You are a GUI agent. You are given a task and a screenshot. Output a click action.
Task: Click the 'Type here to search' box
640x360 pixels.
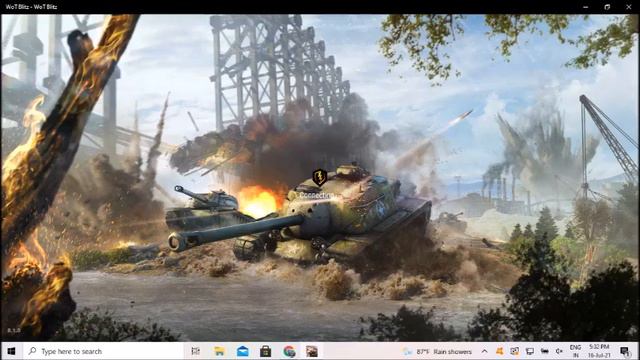coord(102,351)
